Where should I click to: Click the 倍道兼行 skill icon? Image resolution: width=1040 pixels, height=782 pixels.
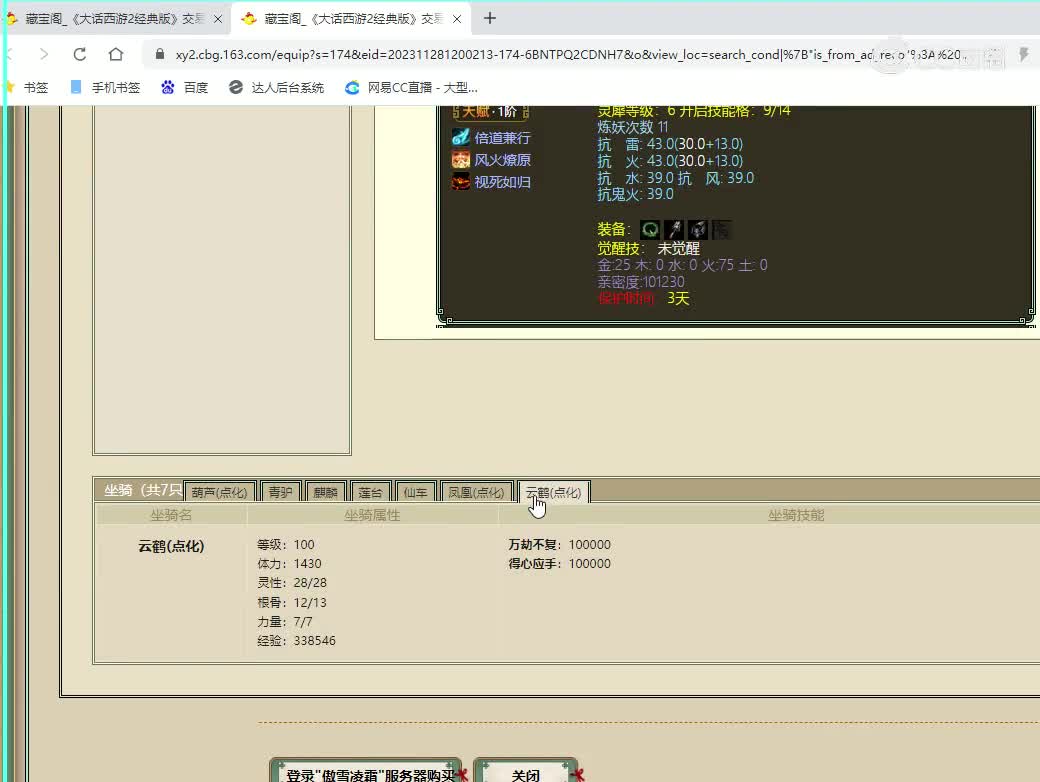click(460, 137)
